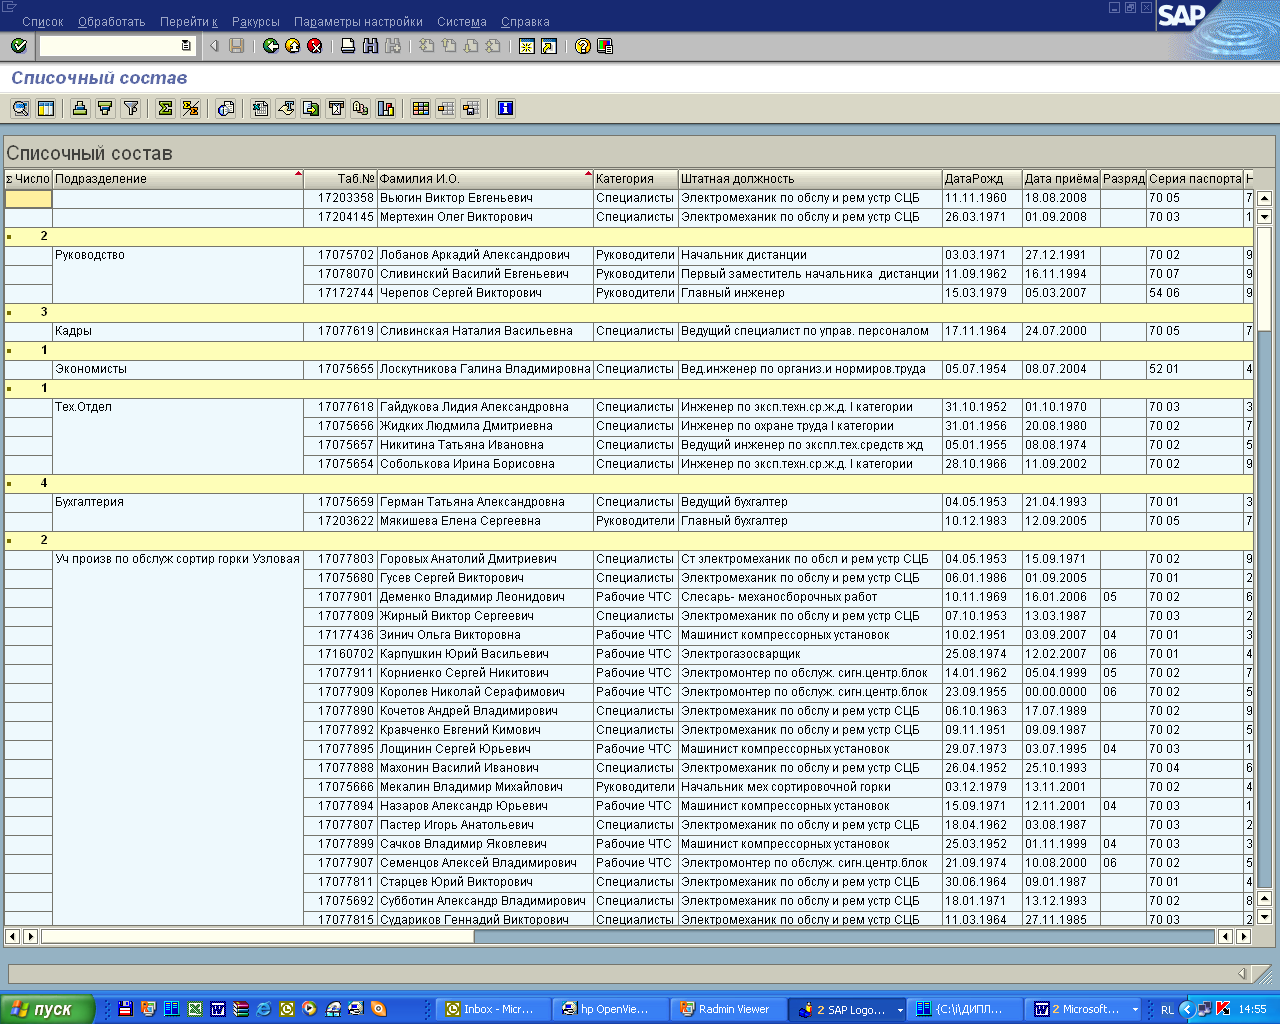
Task: Open the Customize local layout icon
Action: pos(605,46)
